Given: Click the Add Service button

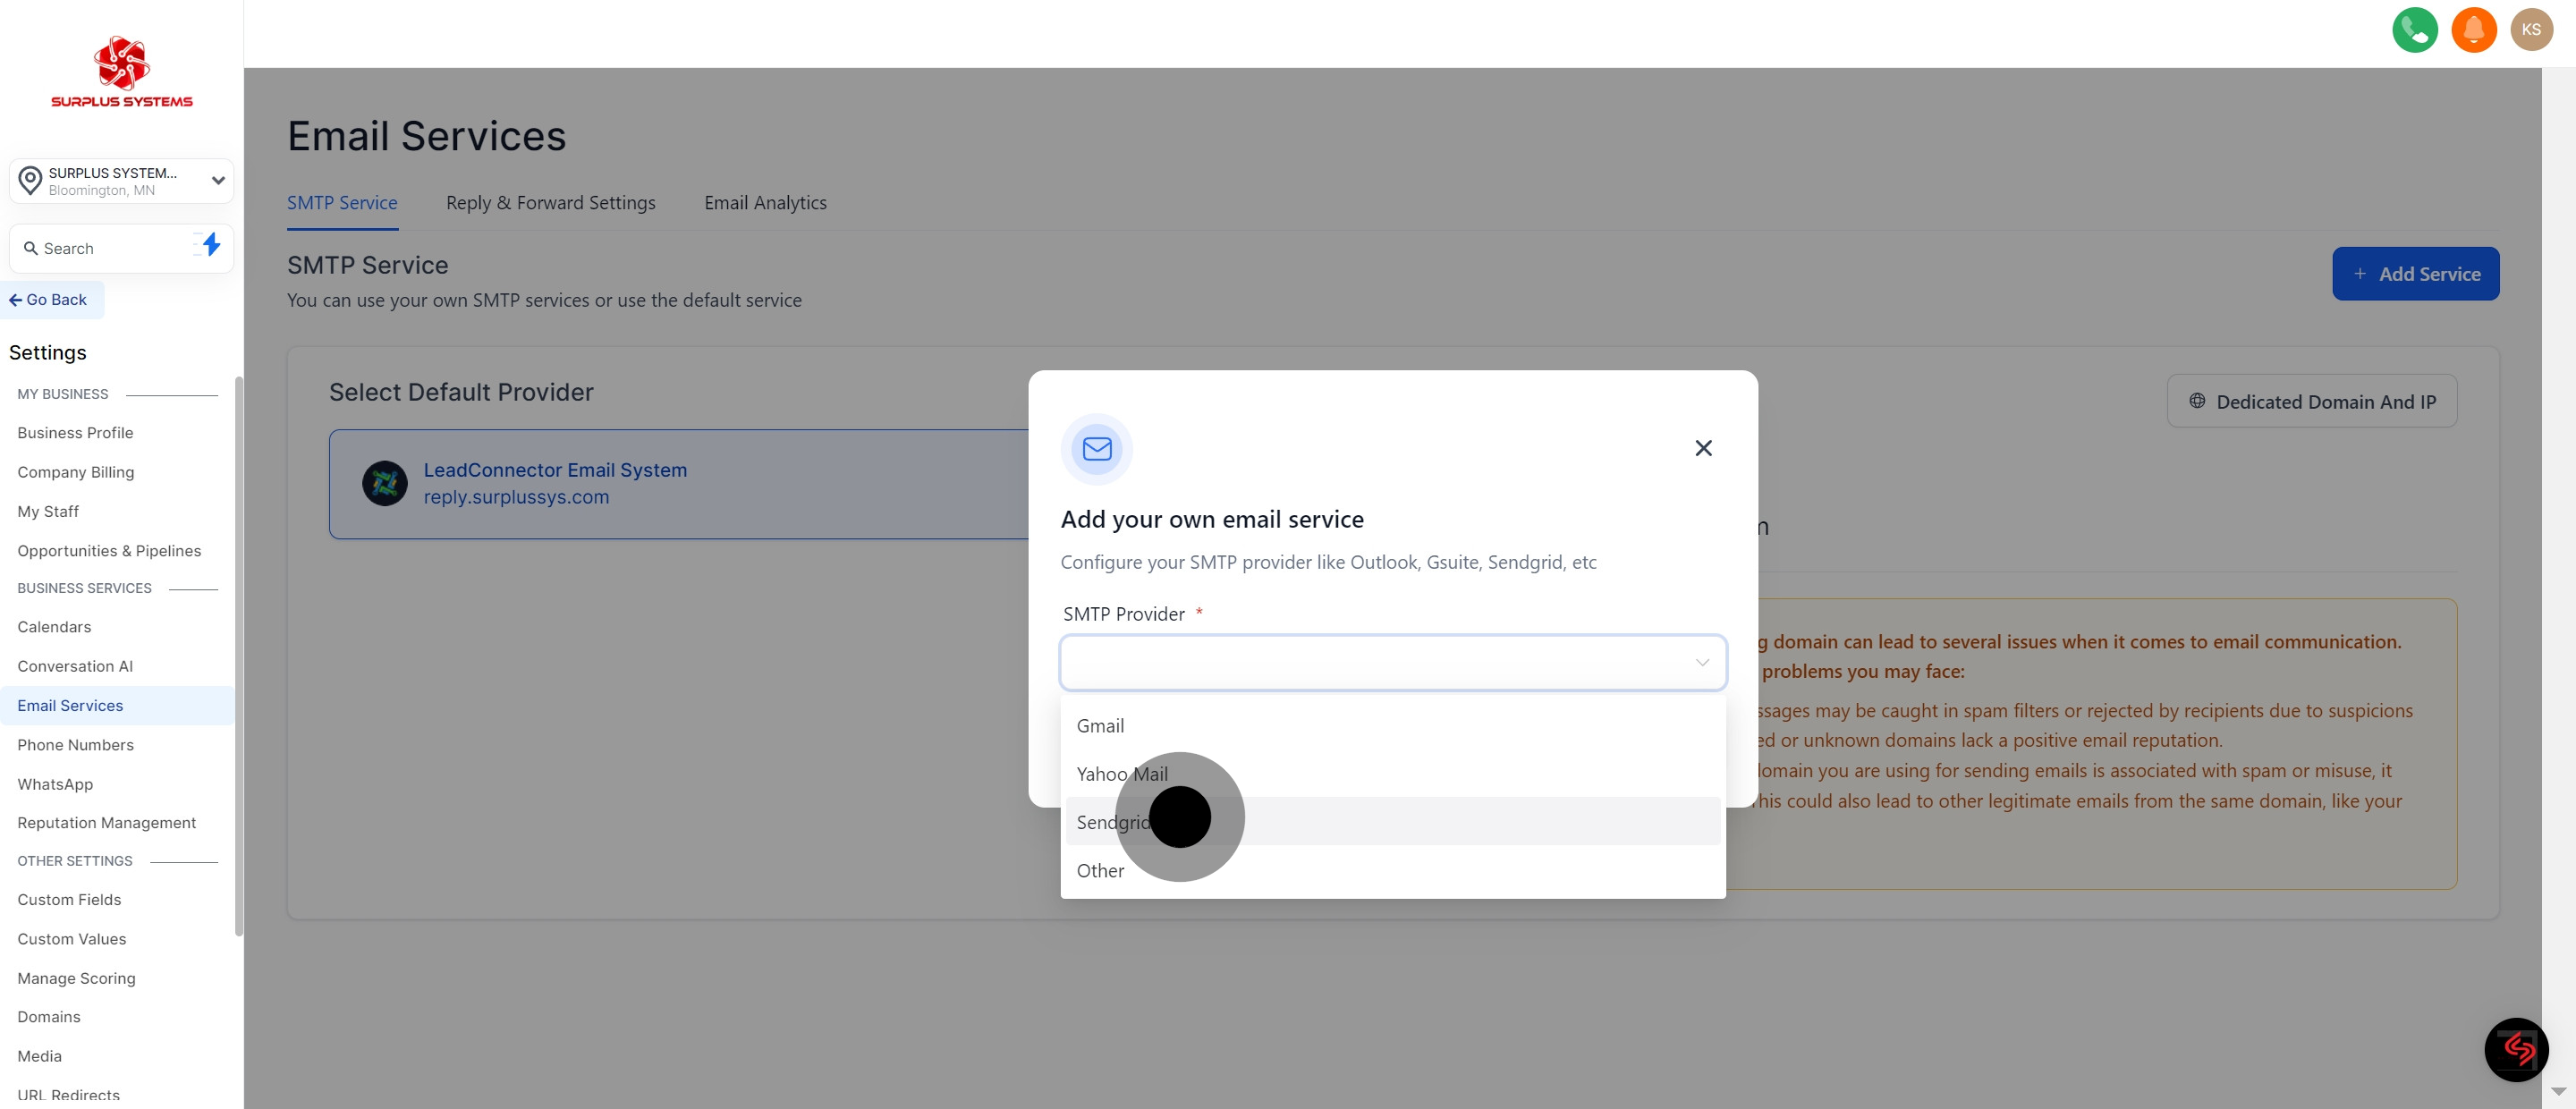Looking at the screenshot, I should [x=2415, y=274].
